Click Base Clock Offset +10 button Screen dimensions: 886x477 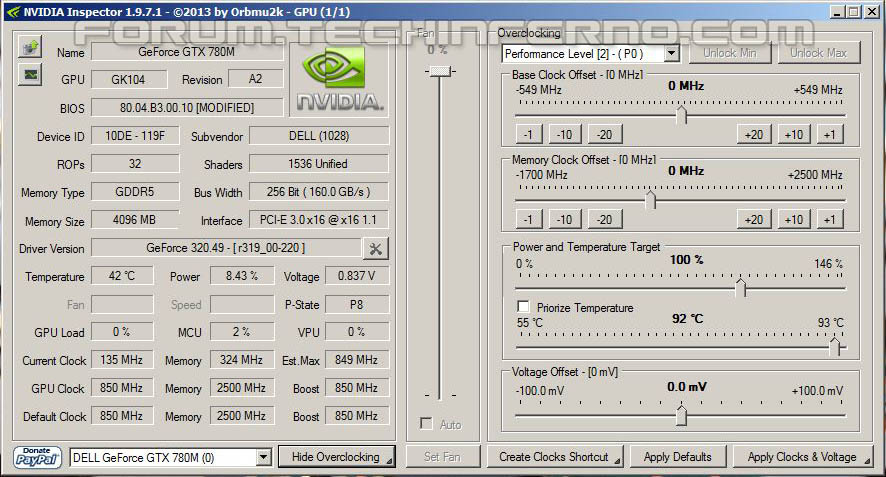pos(794,135)
